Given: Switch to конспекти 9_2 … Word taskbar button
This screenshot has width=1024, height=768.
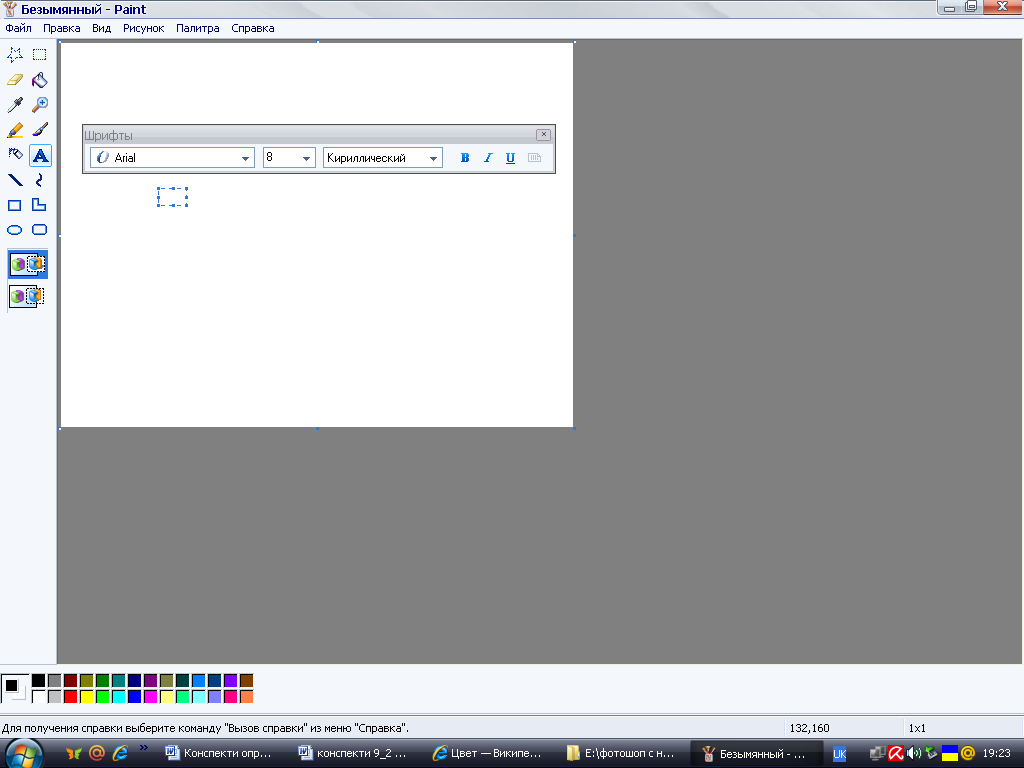Looking at the screenshot, I should coord(353,754).
